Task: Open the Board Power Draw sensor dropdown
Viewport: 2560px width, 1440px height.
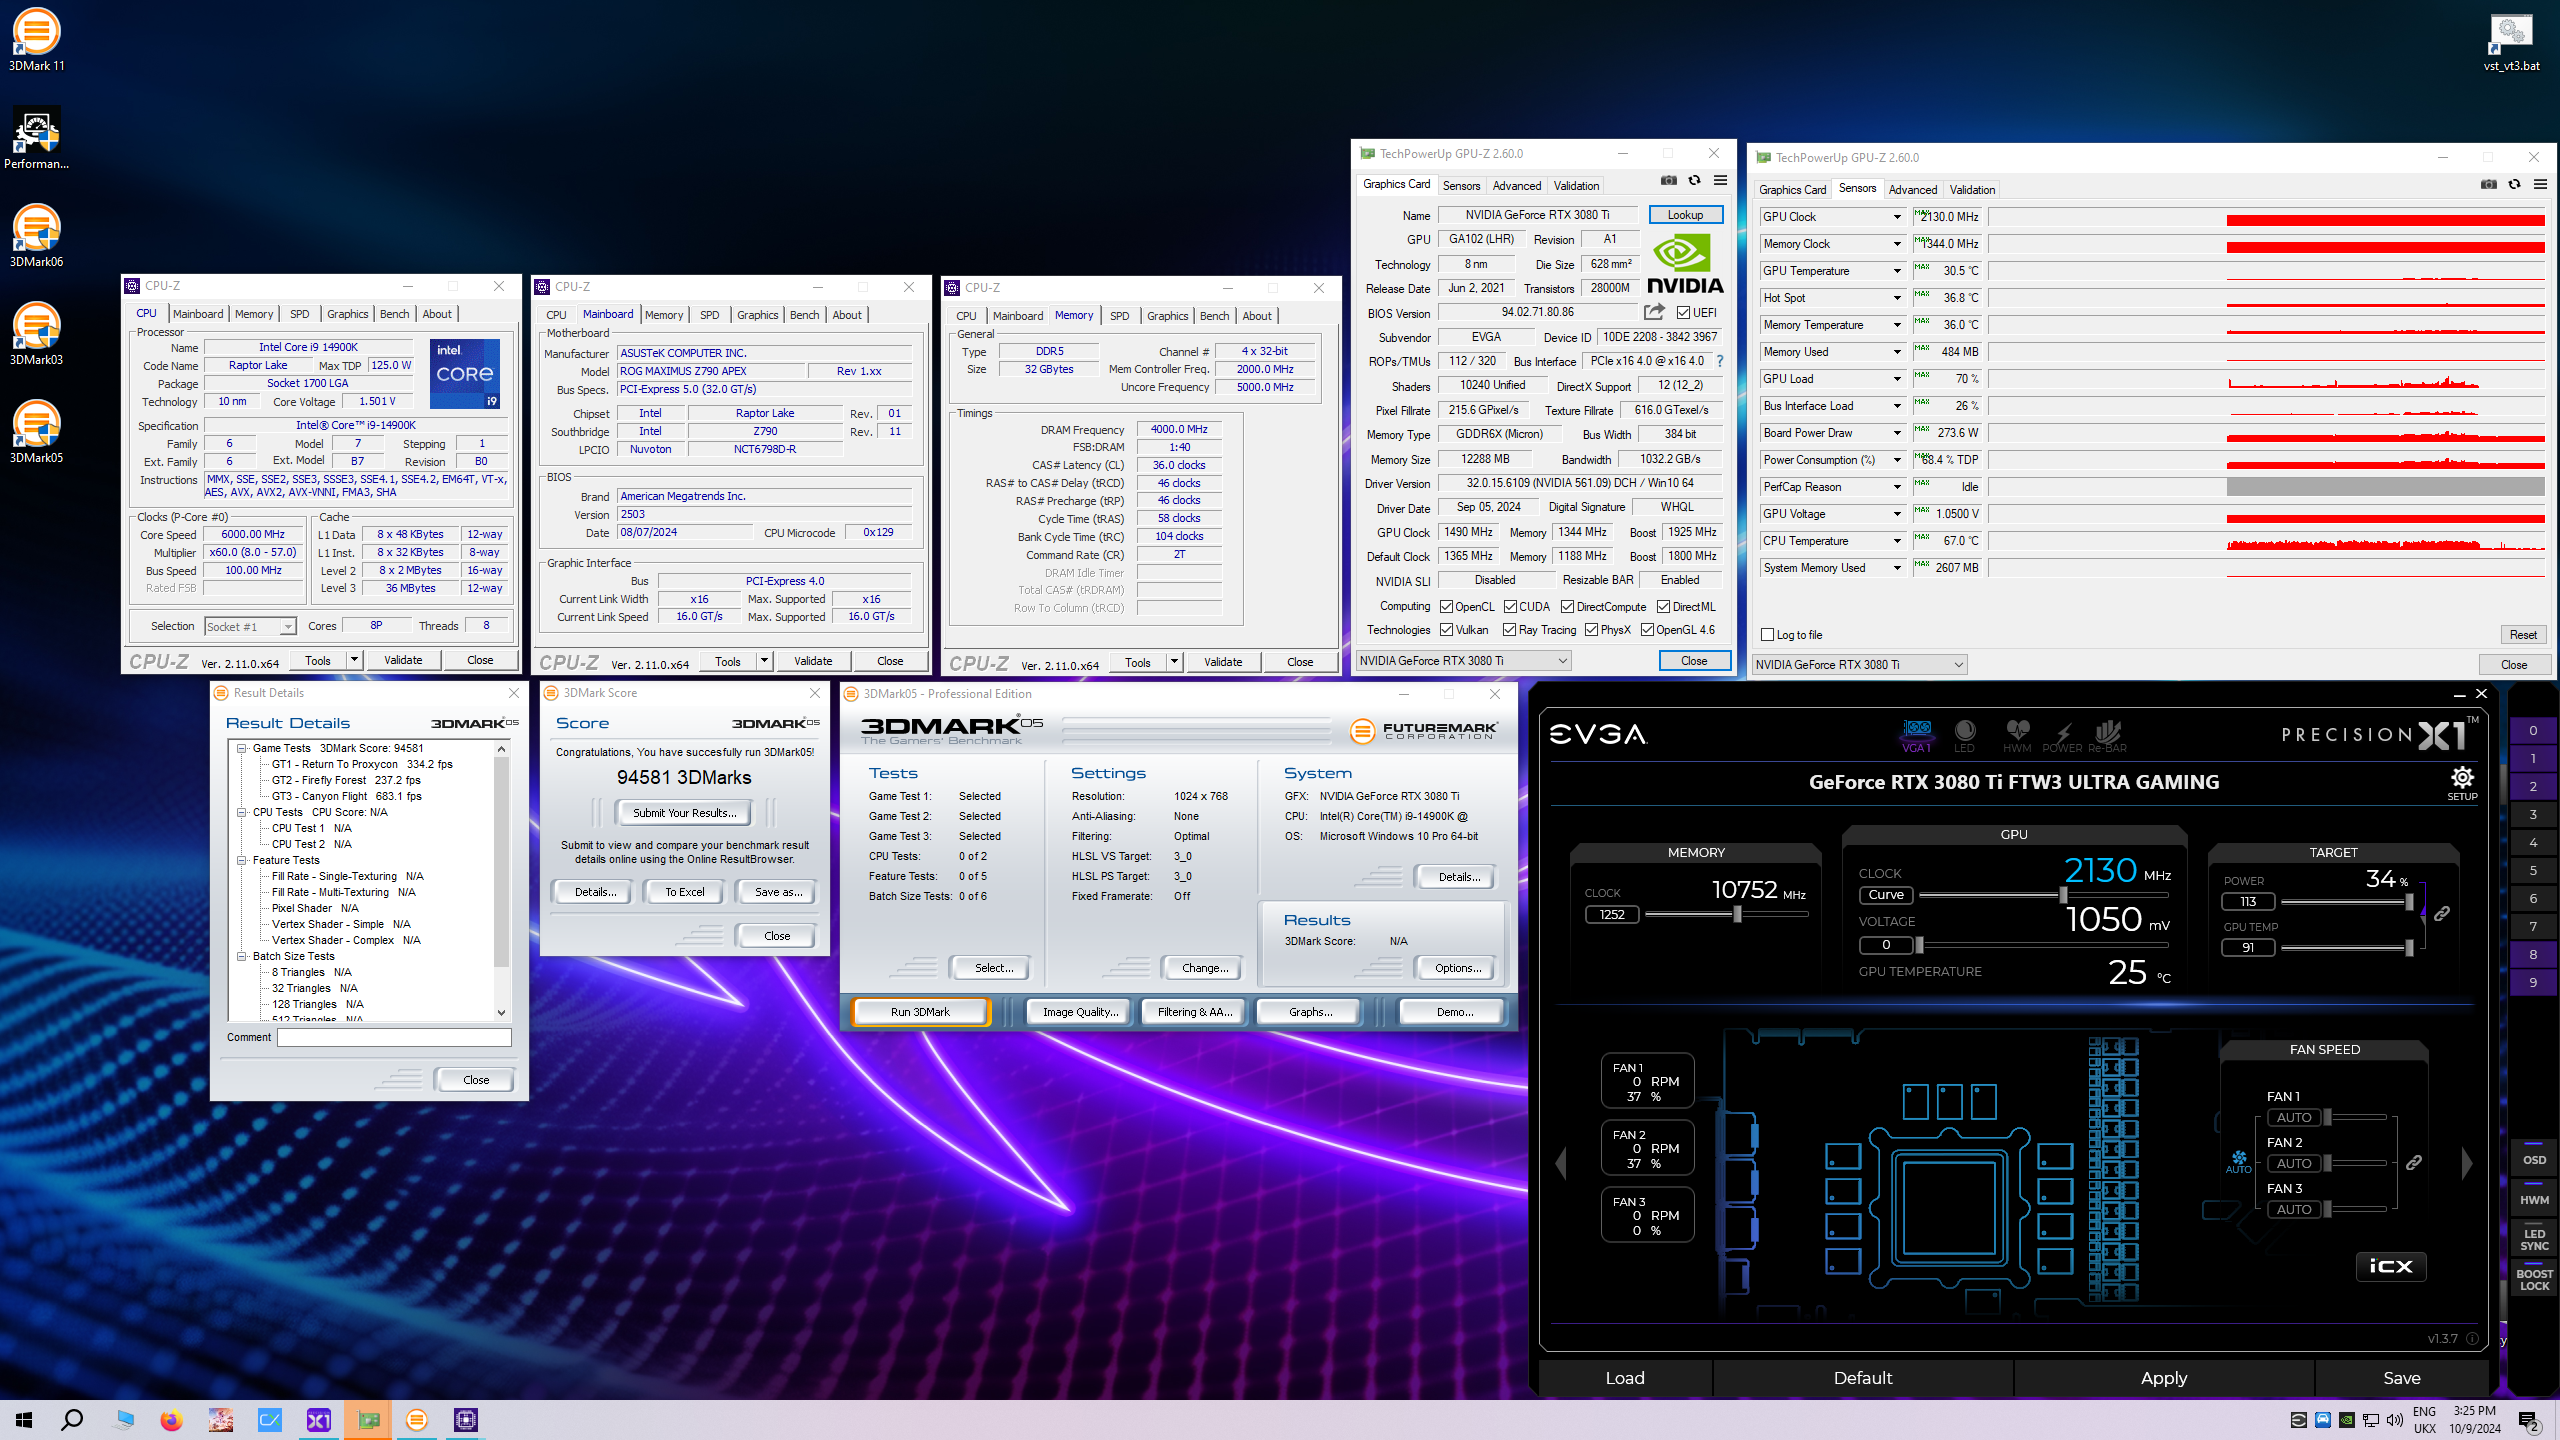Action: click(1896, 433)
